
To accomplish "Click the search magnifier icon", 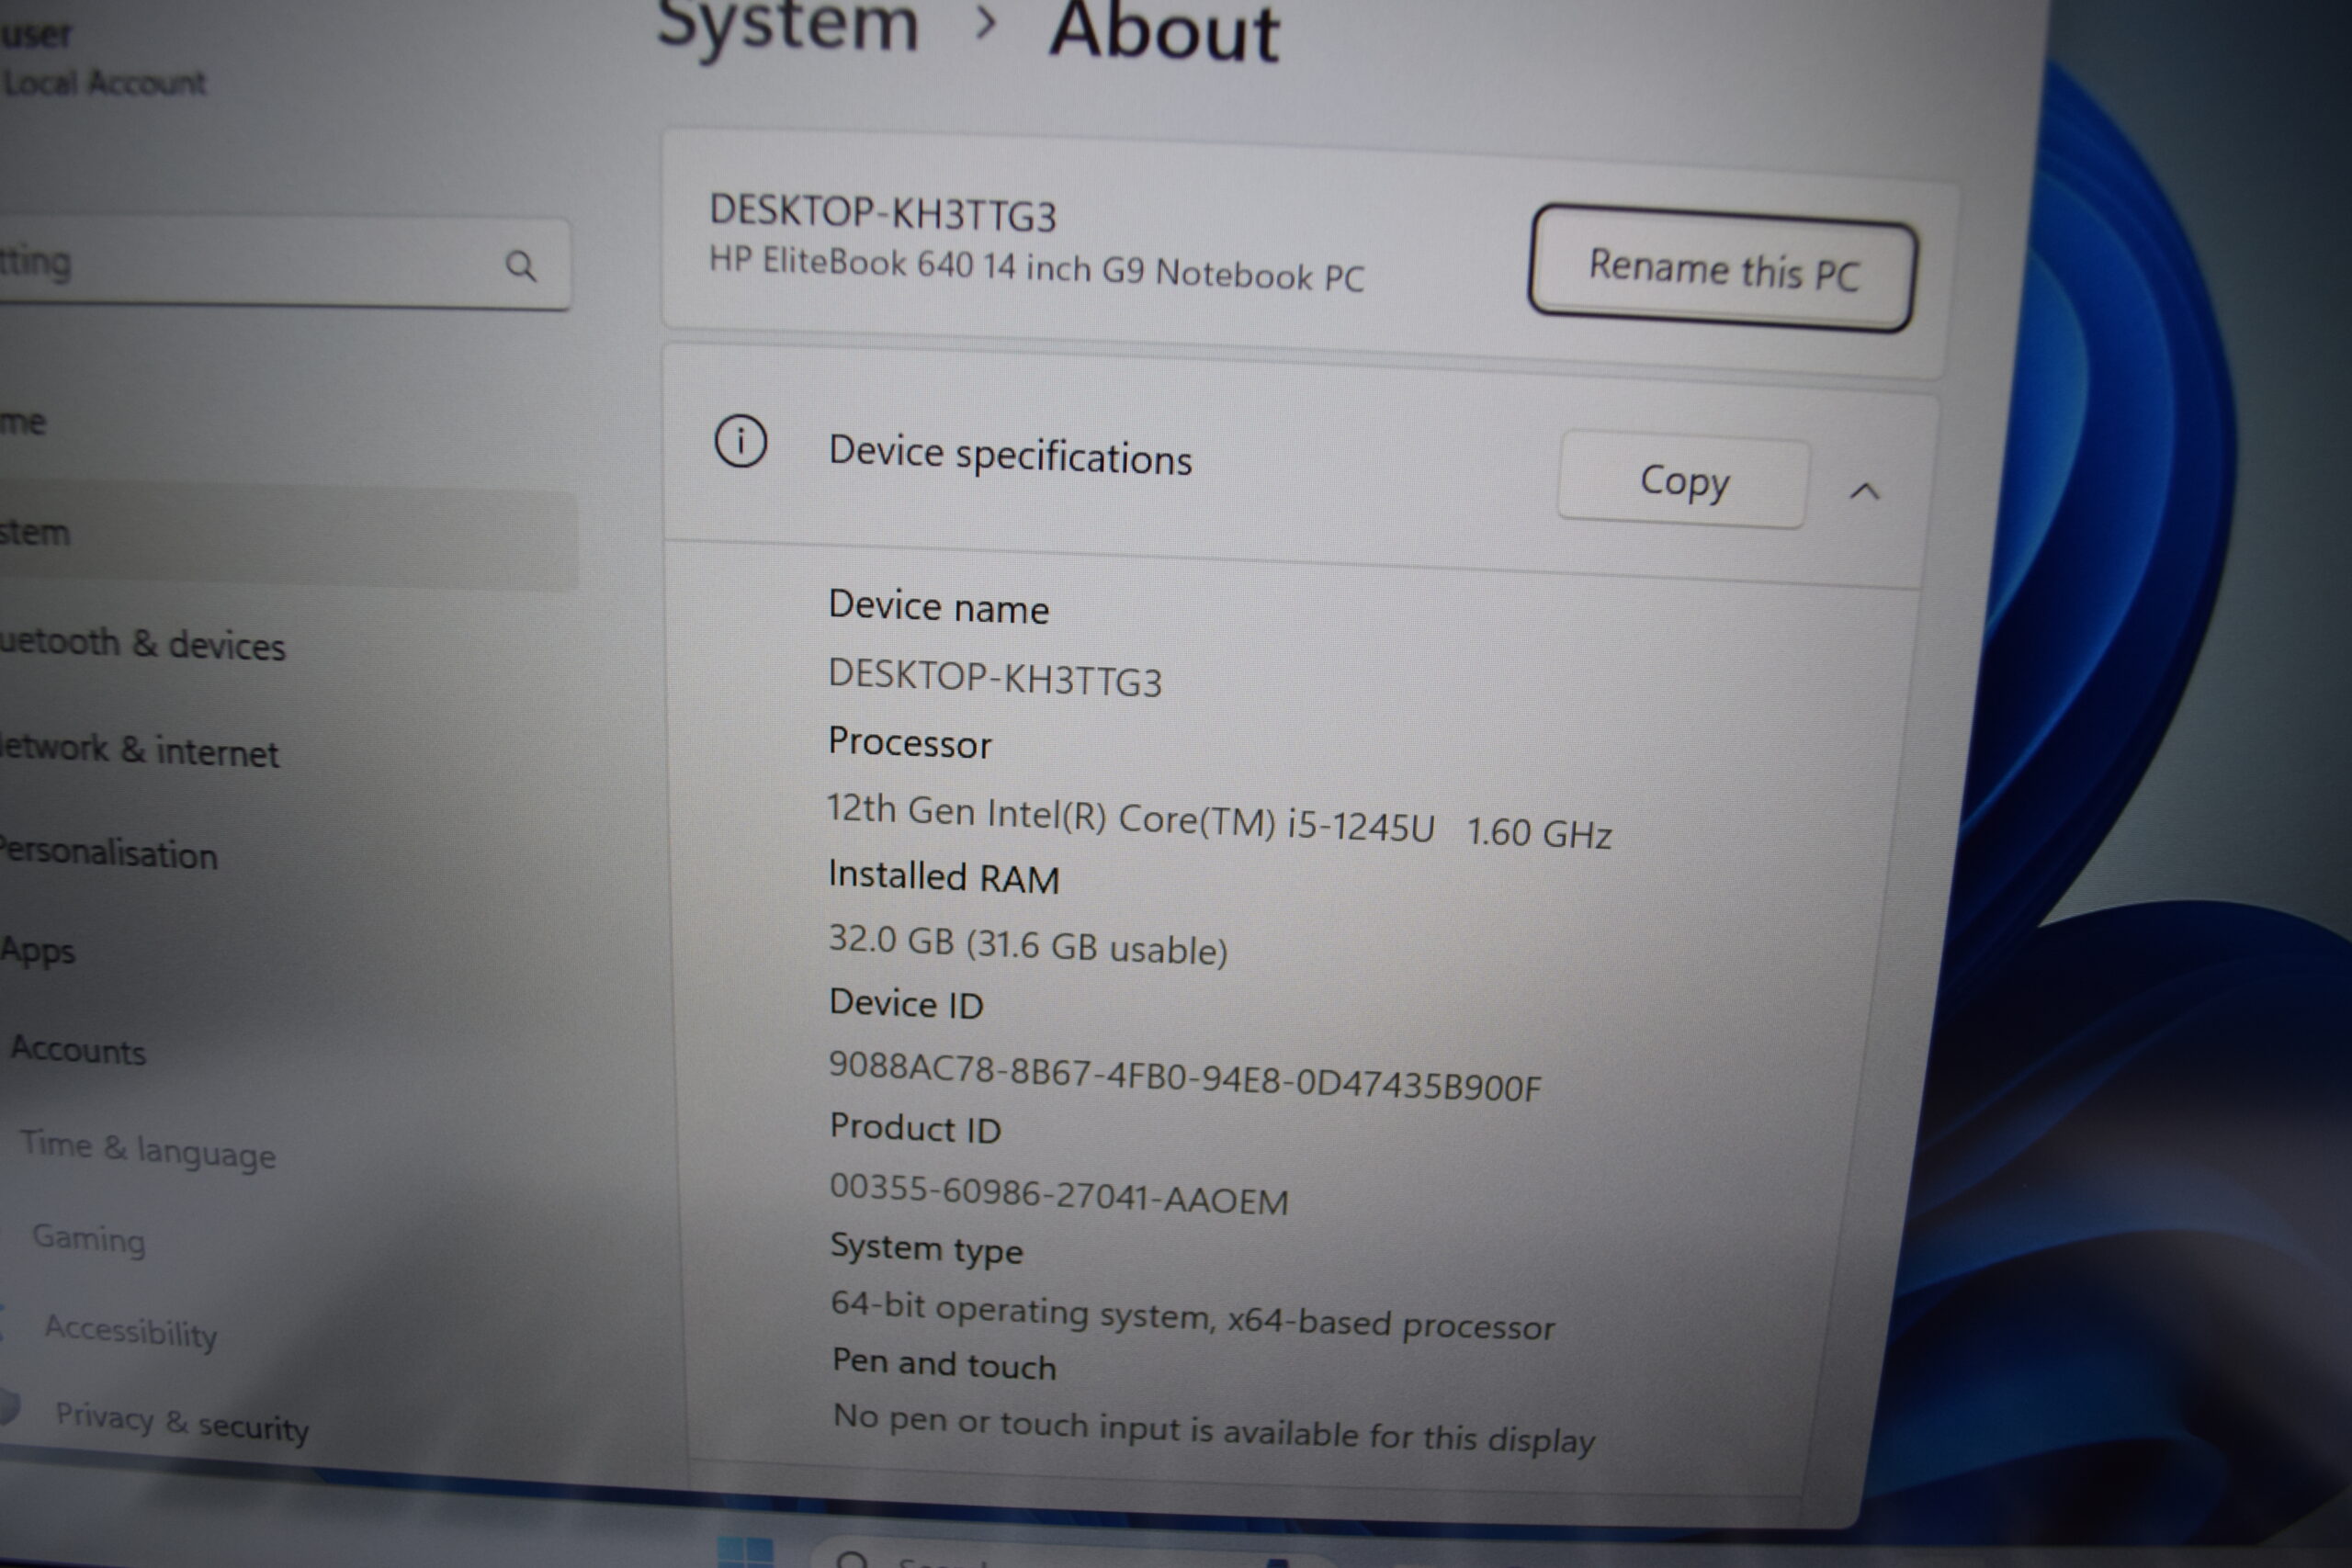I will tap(520, 266).
